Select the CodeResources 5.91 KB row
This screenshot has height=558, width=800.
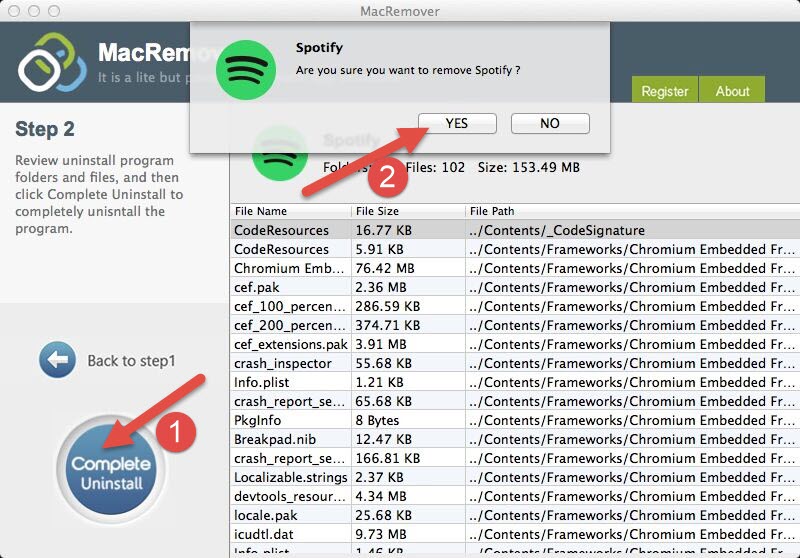[515, 249]
